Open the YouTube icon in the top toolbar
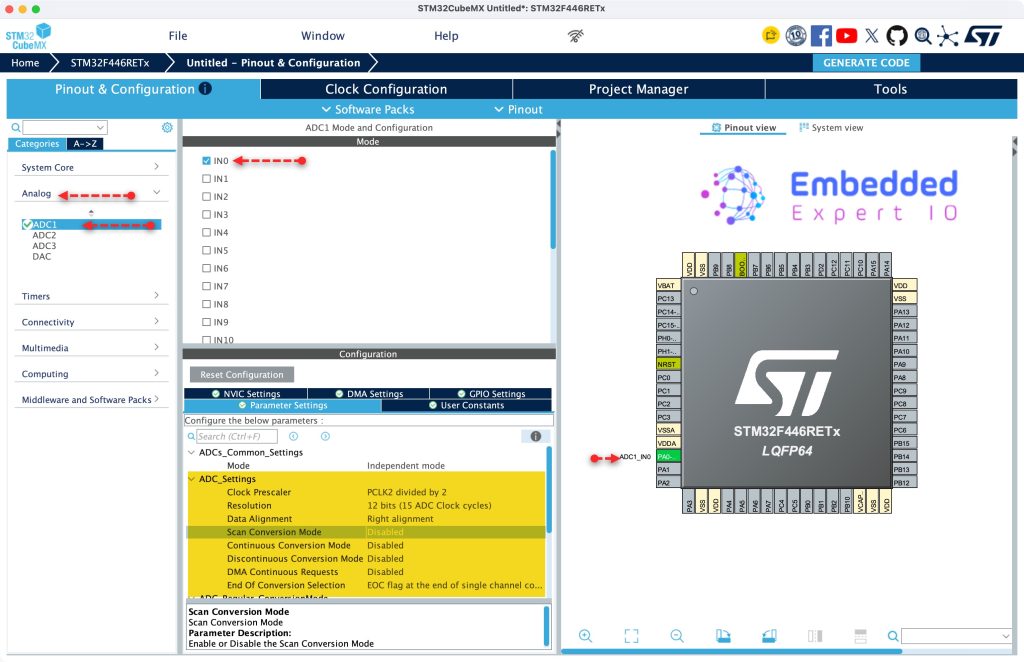 pyautogui.click(x=846, y=35)
